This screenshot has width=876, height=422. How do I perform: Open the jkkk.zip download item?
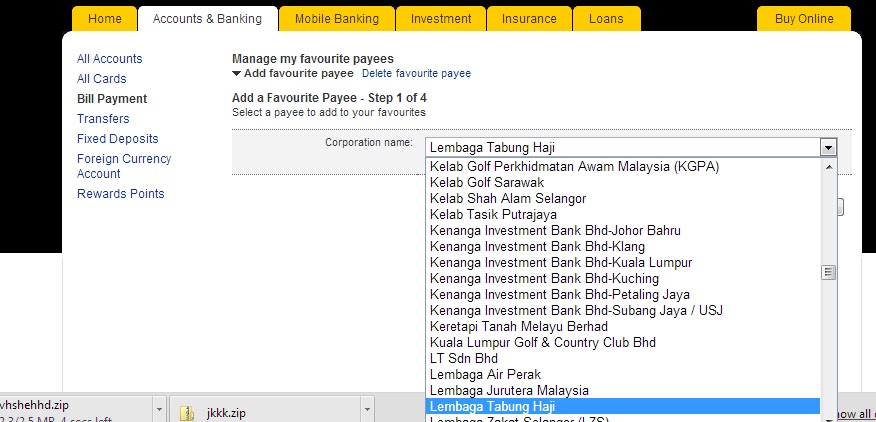pos(265,410)
